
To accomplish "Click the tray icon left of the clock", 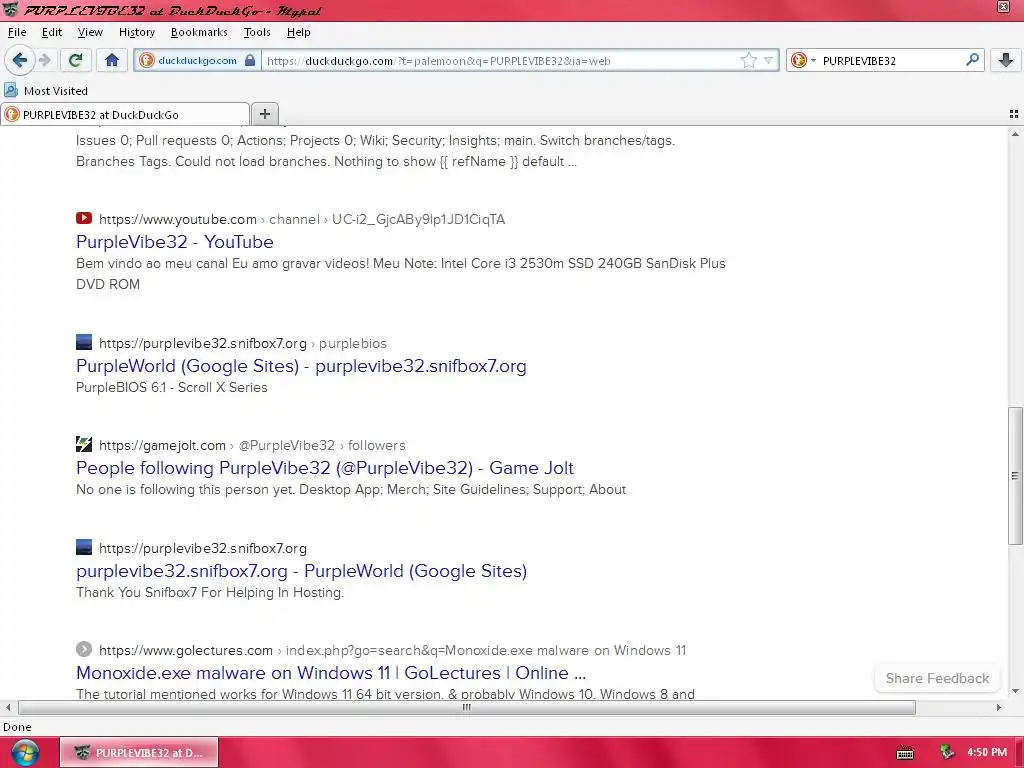I will click(x=946, y=752).
